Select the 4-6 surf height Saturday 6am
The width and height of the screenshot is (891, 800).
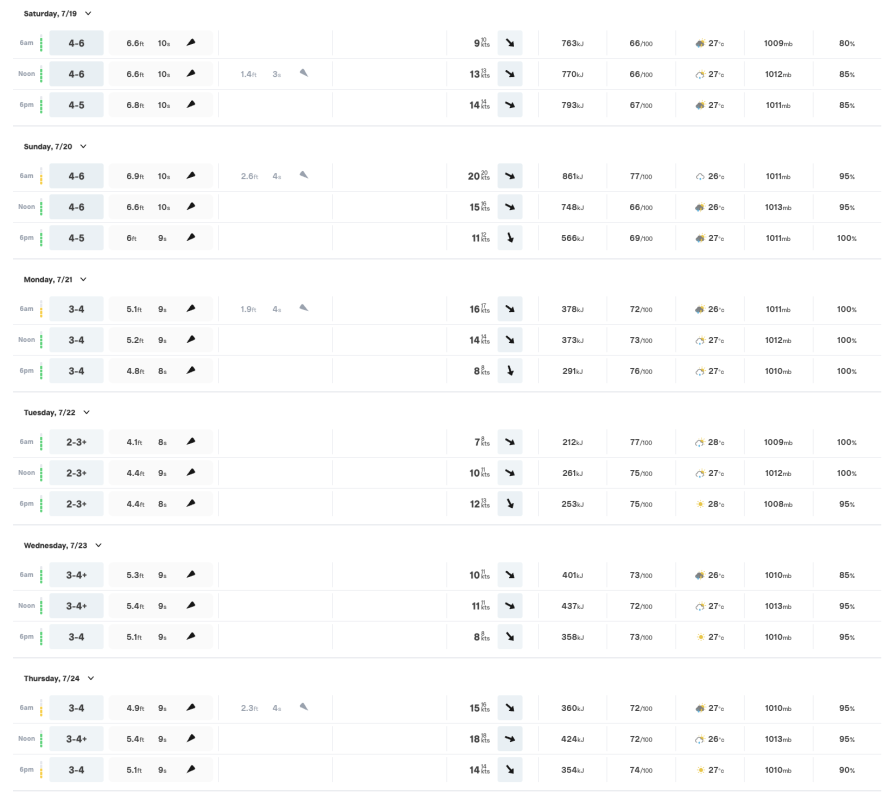pyautogui.click(x=76, y=43)
